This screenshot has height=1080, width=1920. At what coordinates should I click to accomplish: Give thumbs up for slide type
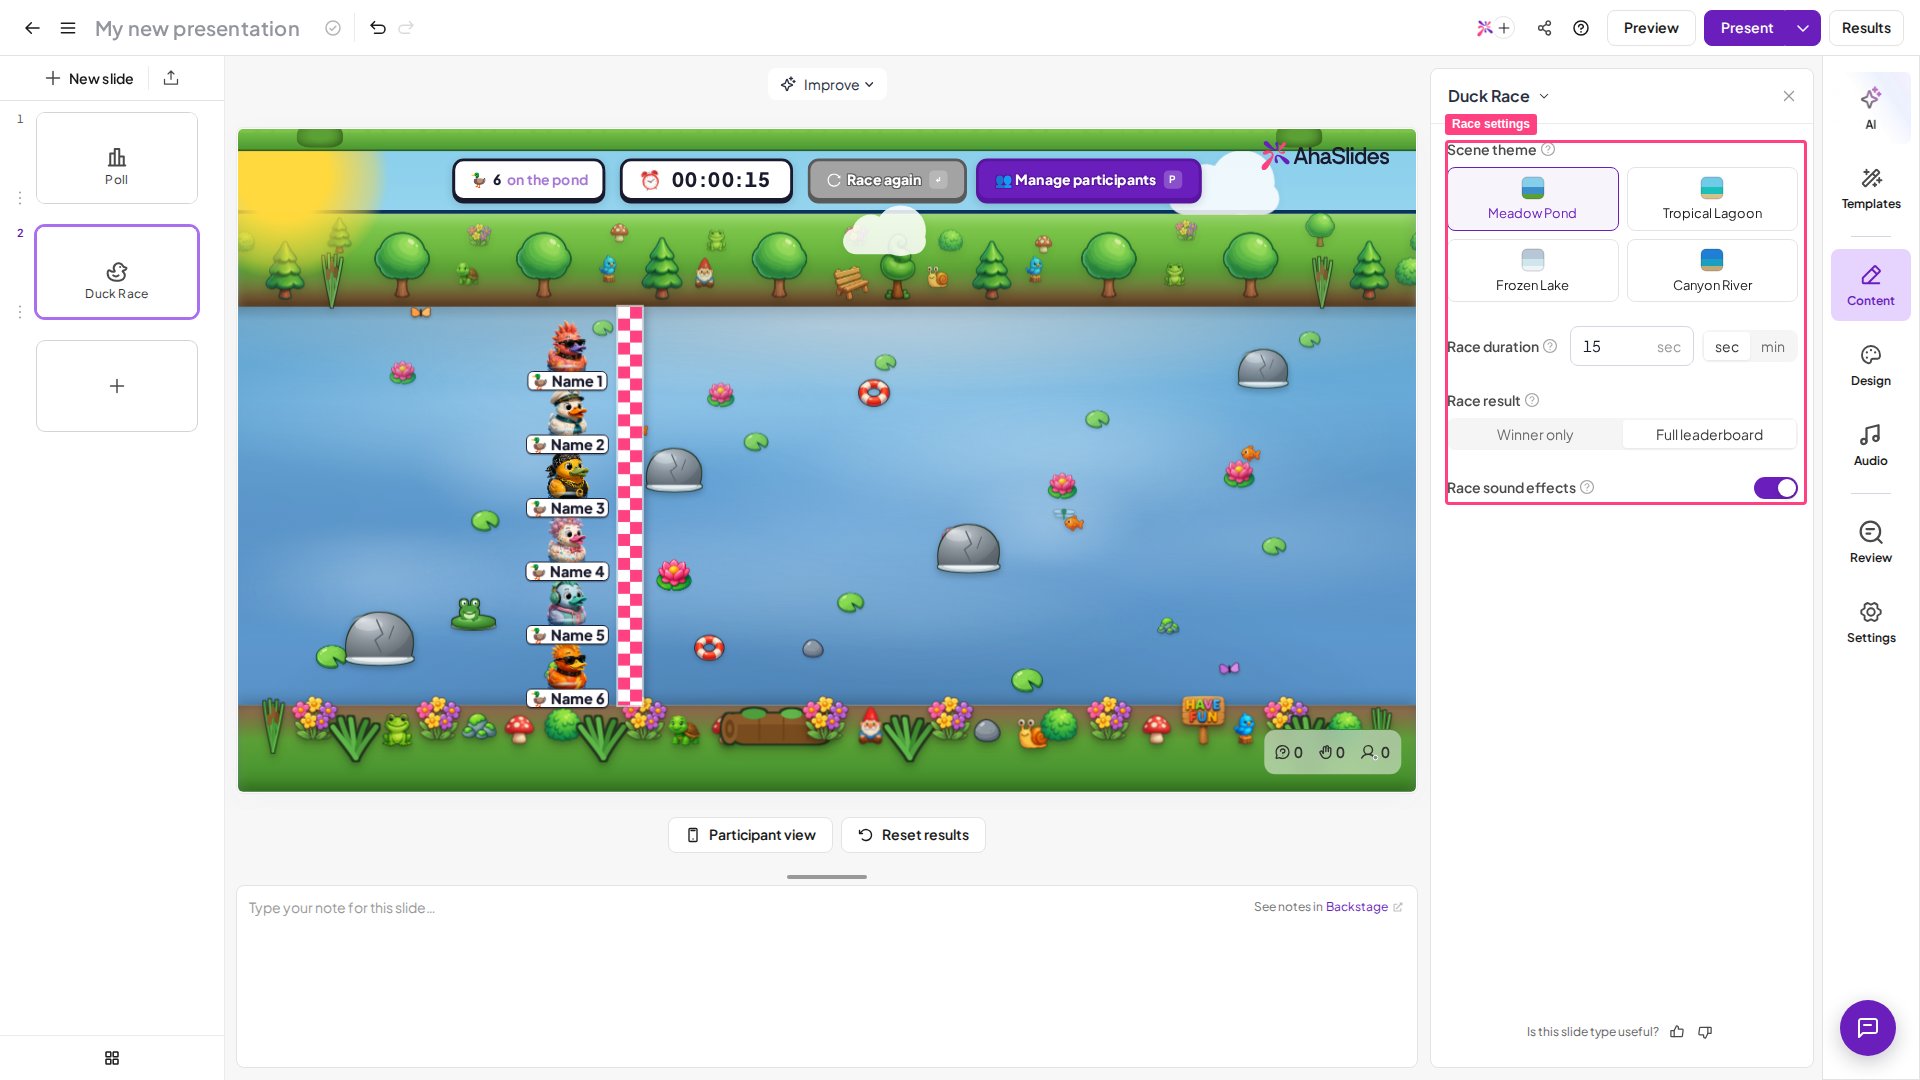click(x=1677, y=1032)
